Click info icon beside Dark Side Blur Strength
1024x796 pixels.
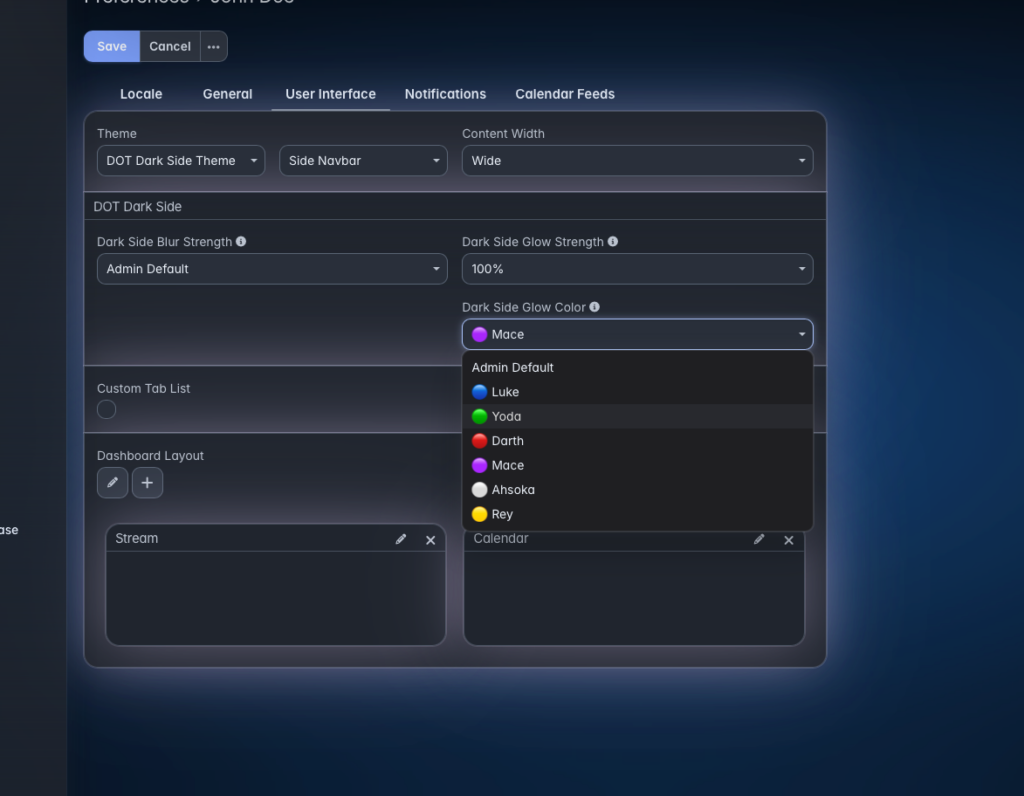[x=241, y=242]
